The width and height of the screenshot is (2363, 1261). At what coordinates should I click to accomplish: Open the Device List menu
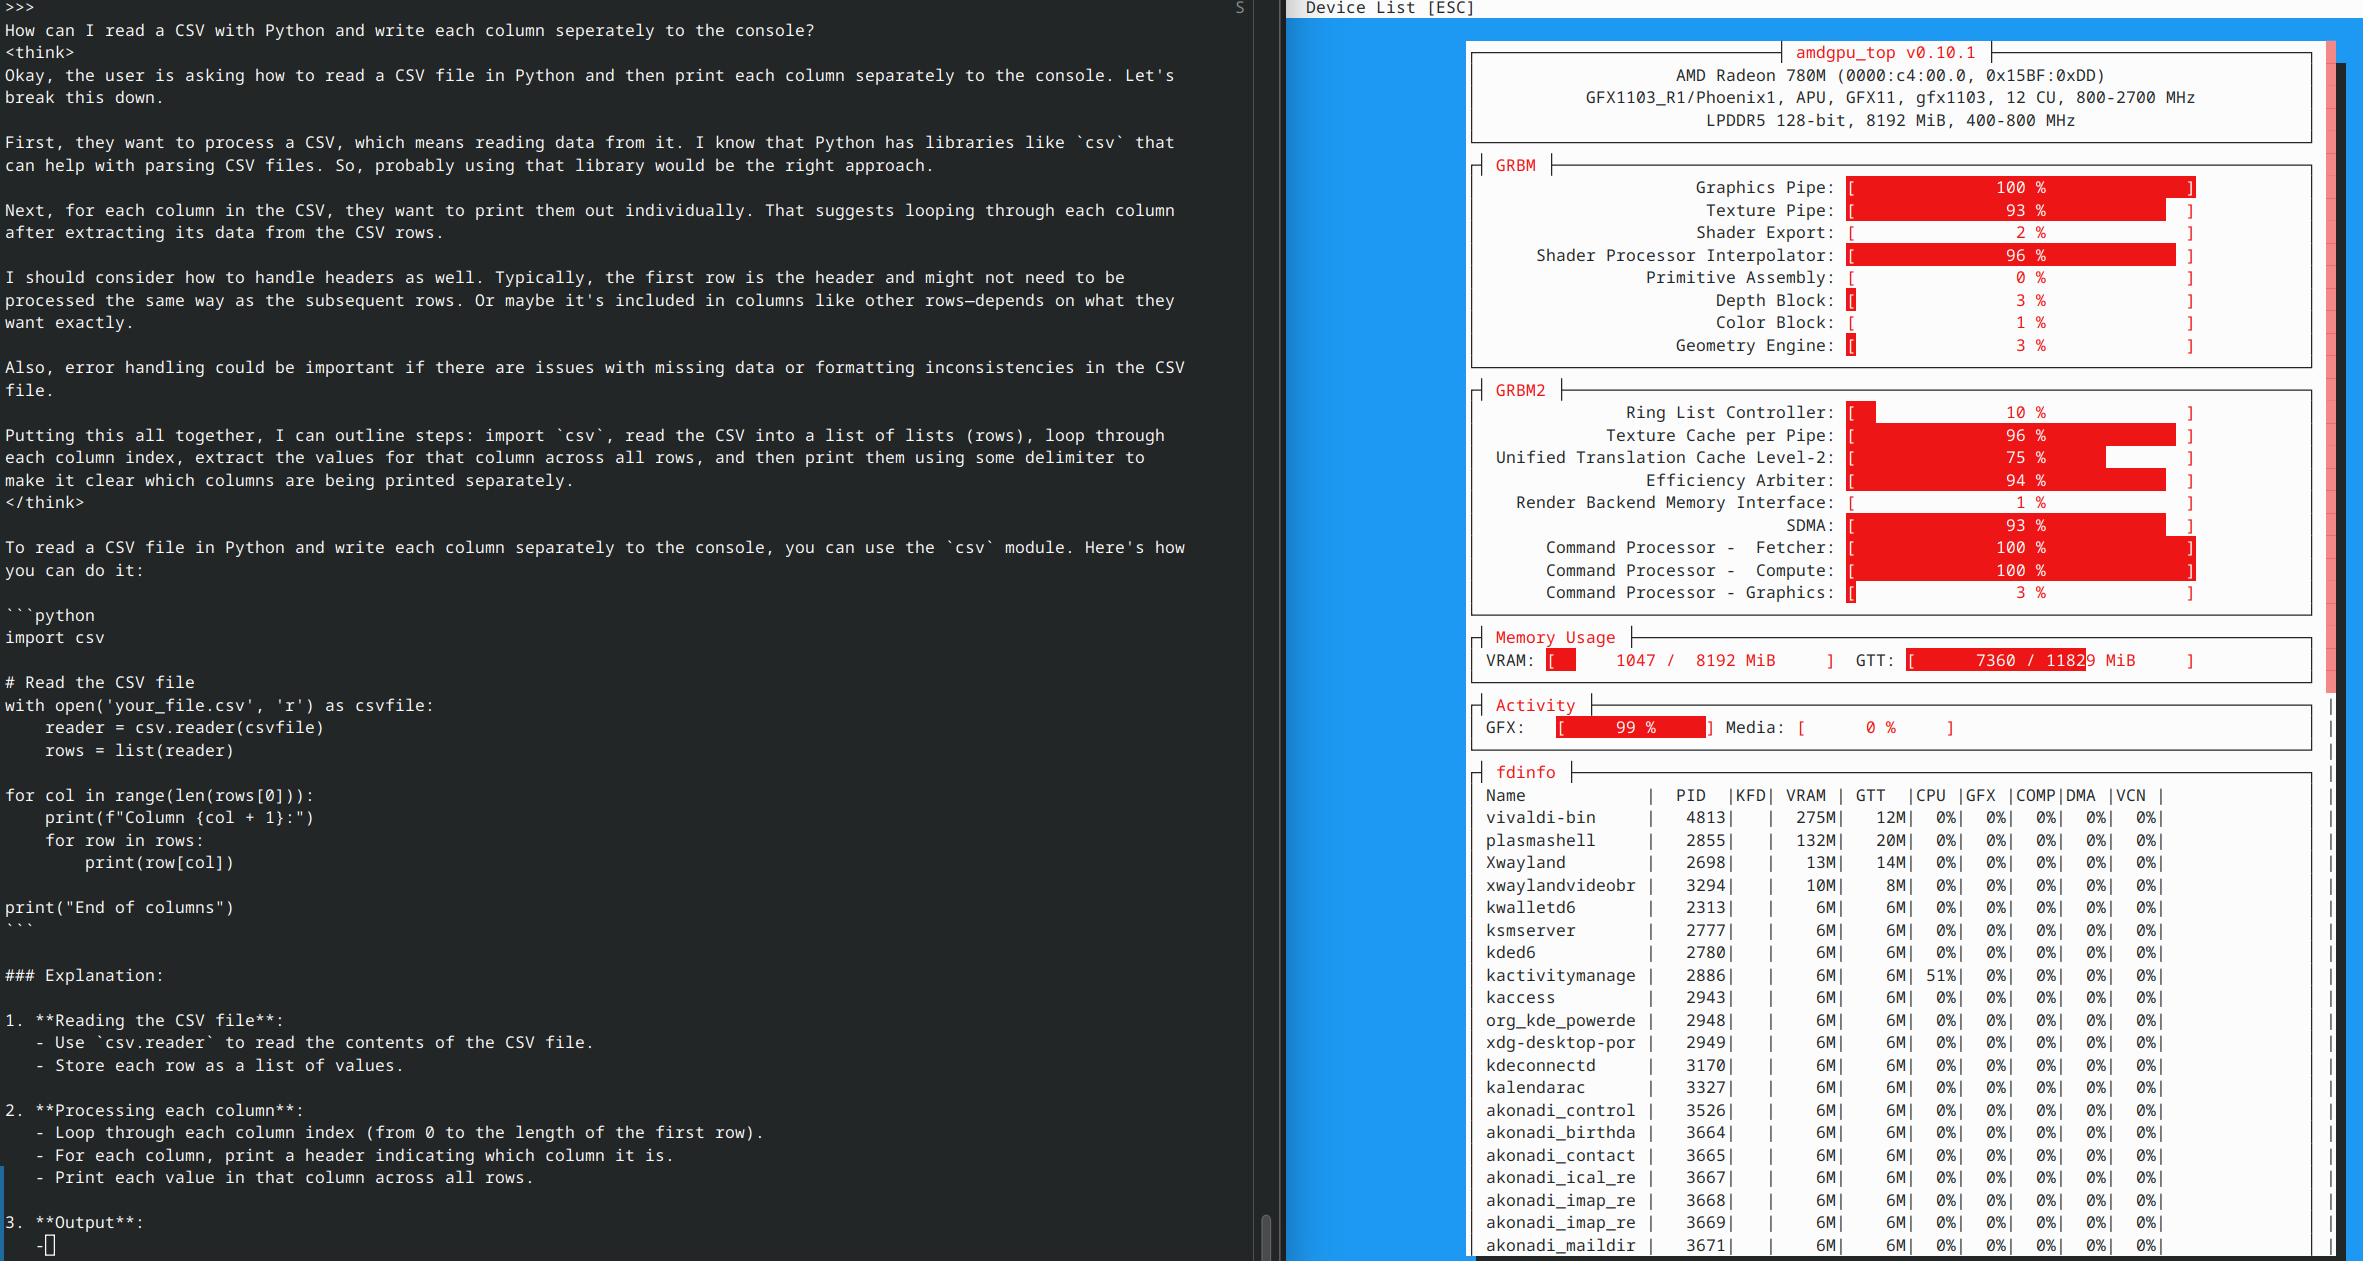click(x=1389, y=8)
